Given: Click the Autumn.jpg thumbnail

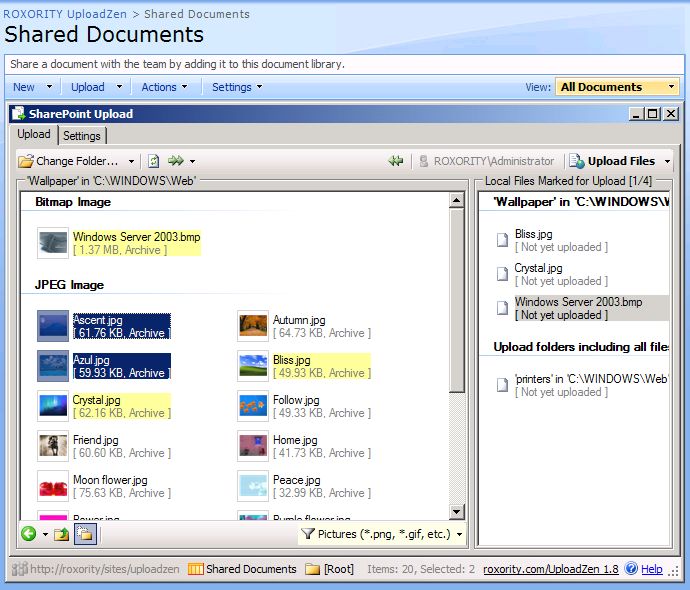Looking at the screenshot, I should 253,326.
